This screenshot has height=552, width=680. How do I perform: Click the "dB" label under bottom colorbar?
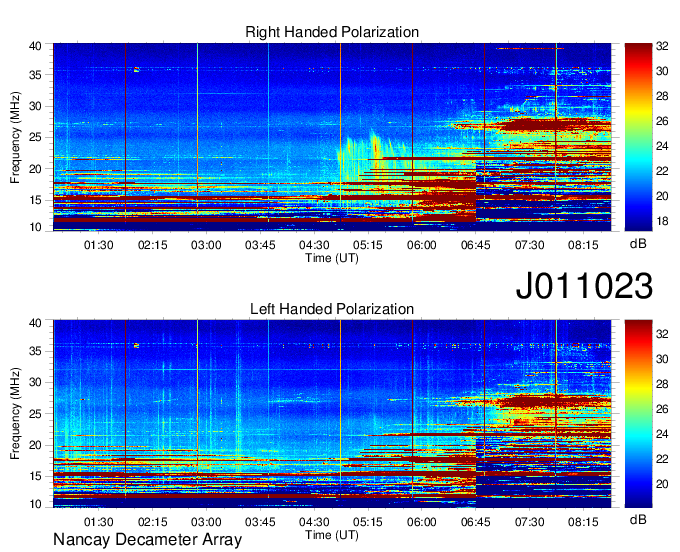pyautogui.click(x=638, y=519)
